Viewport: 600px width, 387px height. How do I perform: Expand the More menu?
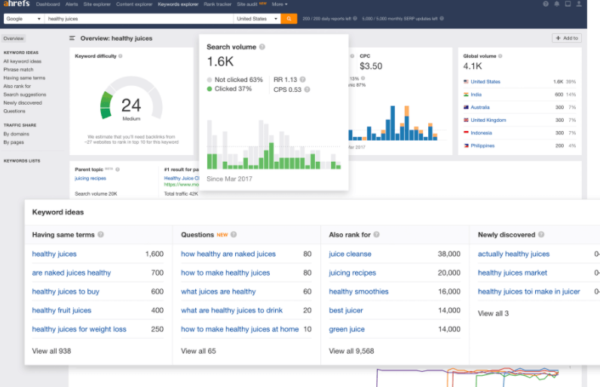[279, 4]
